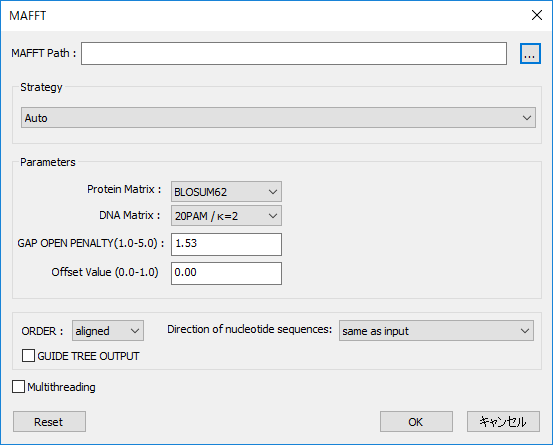Expand the BLOSUM62 Protein Matrix dropdown
Screen dimensions: 553x445
226,192
